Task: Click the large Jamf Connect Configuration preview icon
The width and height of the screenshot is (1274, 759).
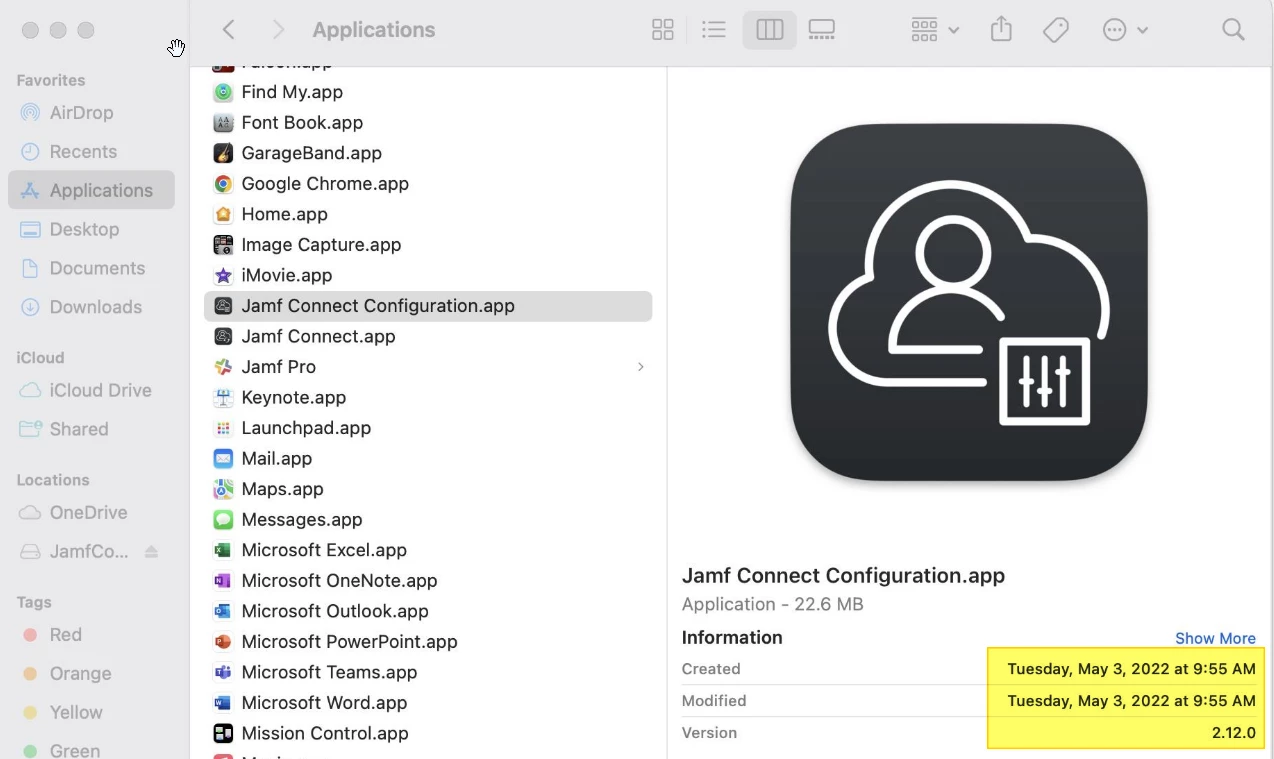Action: 969,302
